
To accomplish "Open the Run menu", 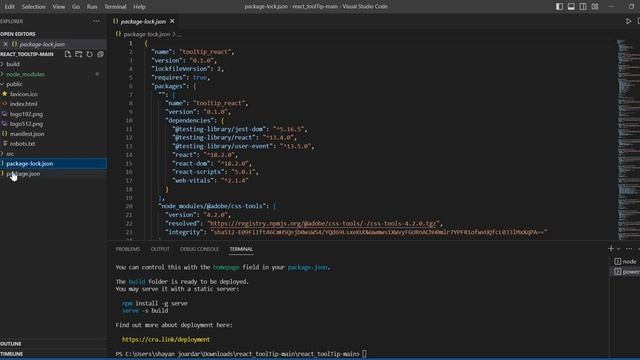I will tap(92, 7).
